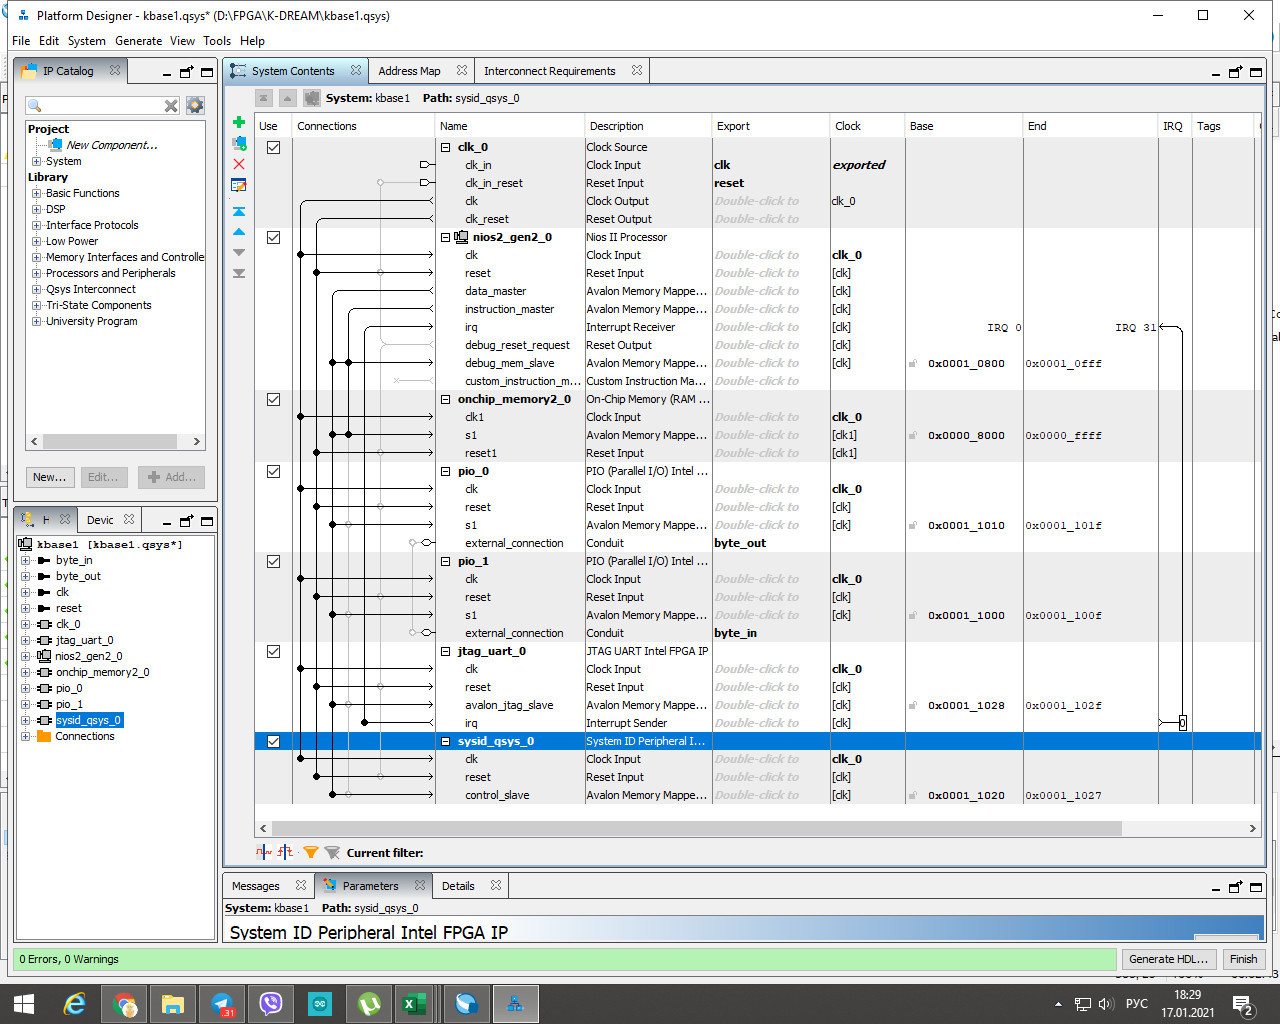Click the clock domains display icon

point(264,852)
